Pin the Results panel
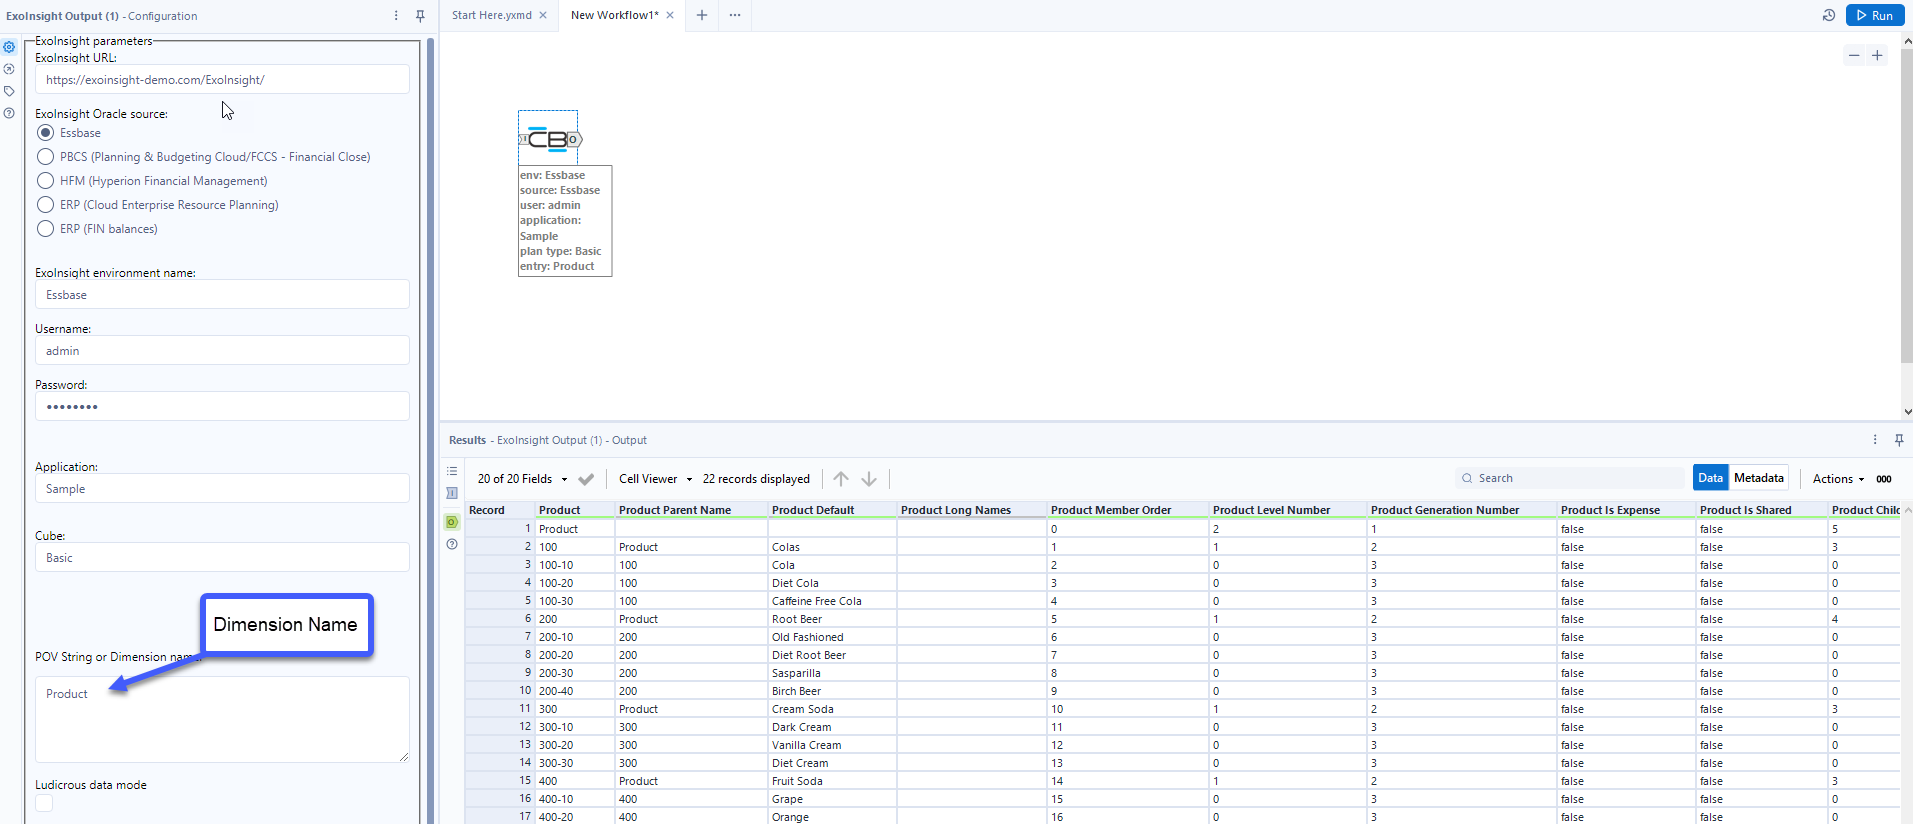 click(x=1899, y=440)
